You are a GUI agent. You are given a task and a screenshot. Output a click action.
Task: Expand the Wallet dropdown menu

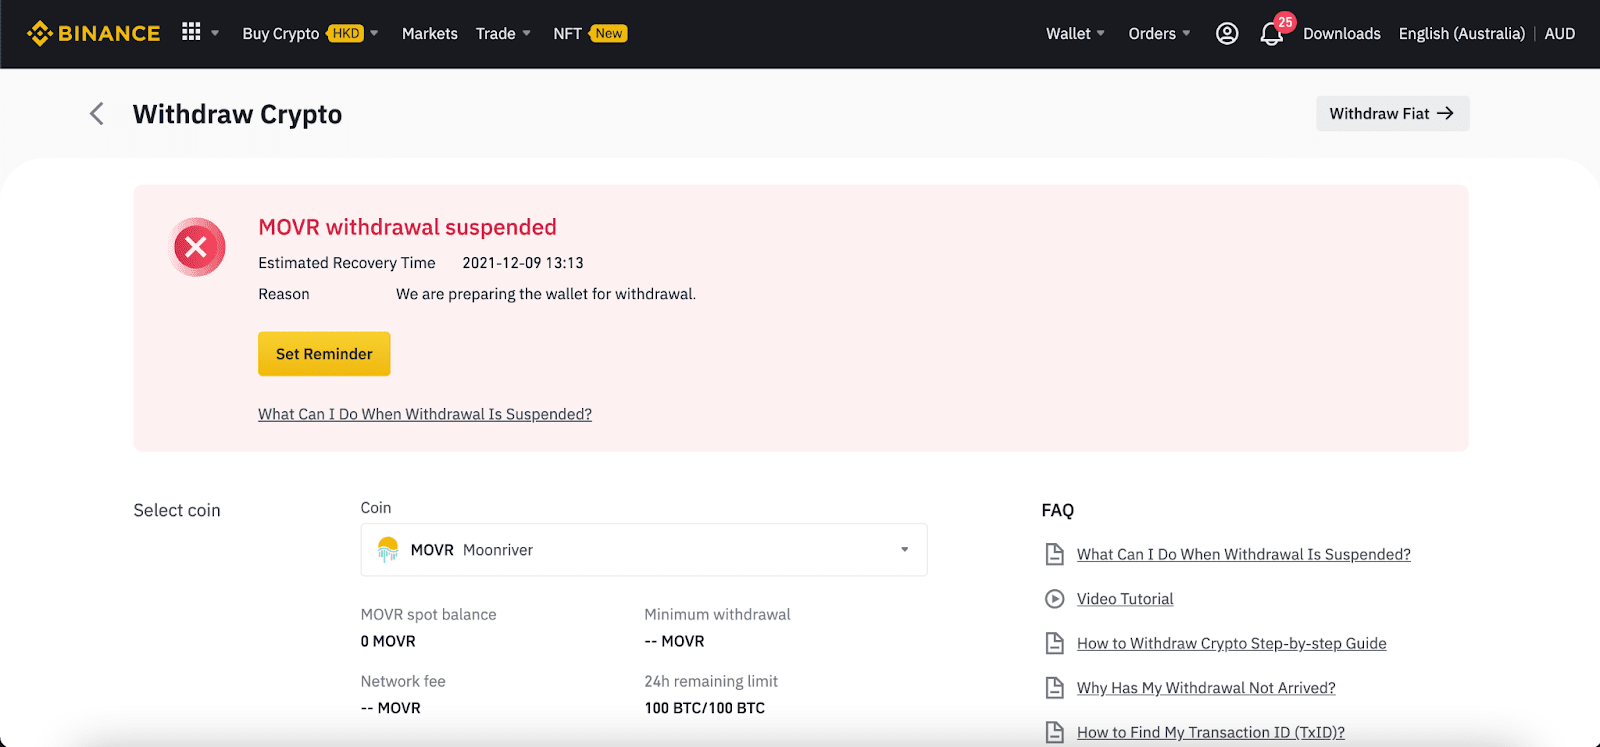pos(1075,33)
